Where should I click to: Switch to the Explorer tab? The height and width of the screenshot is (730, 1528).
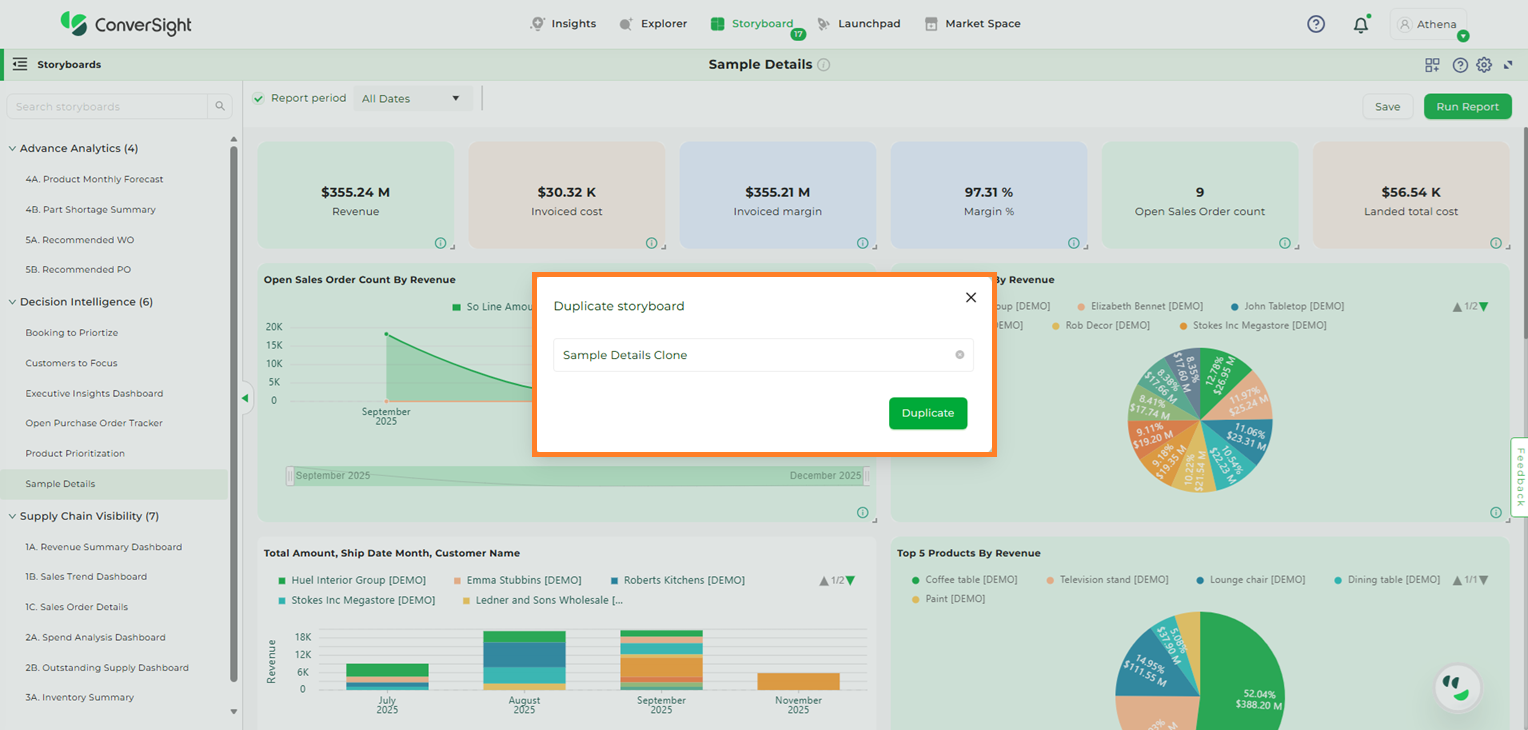[653, 24]
